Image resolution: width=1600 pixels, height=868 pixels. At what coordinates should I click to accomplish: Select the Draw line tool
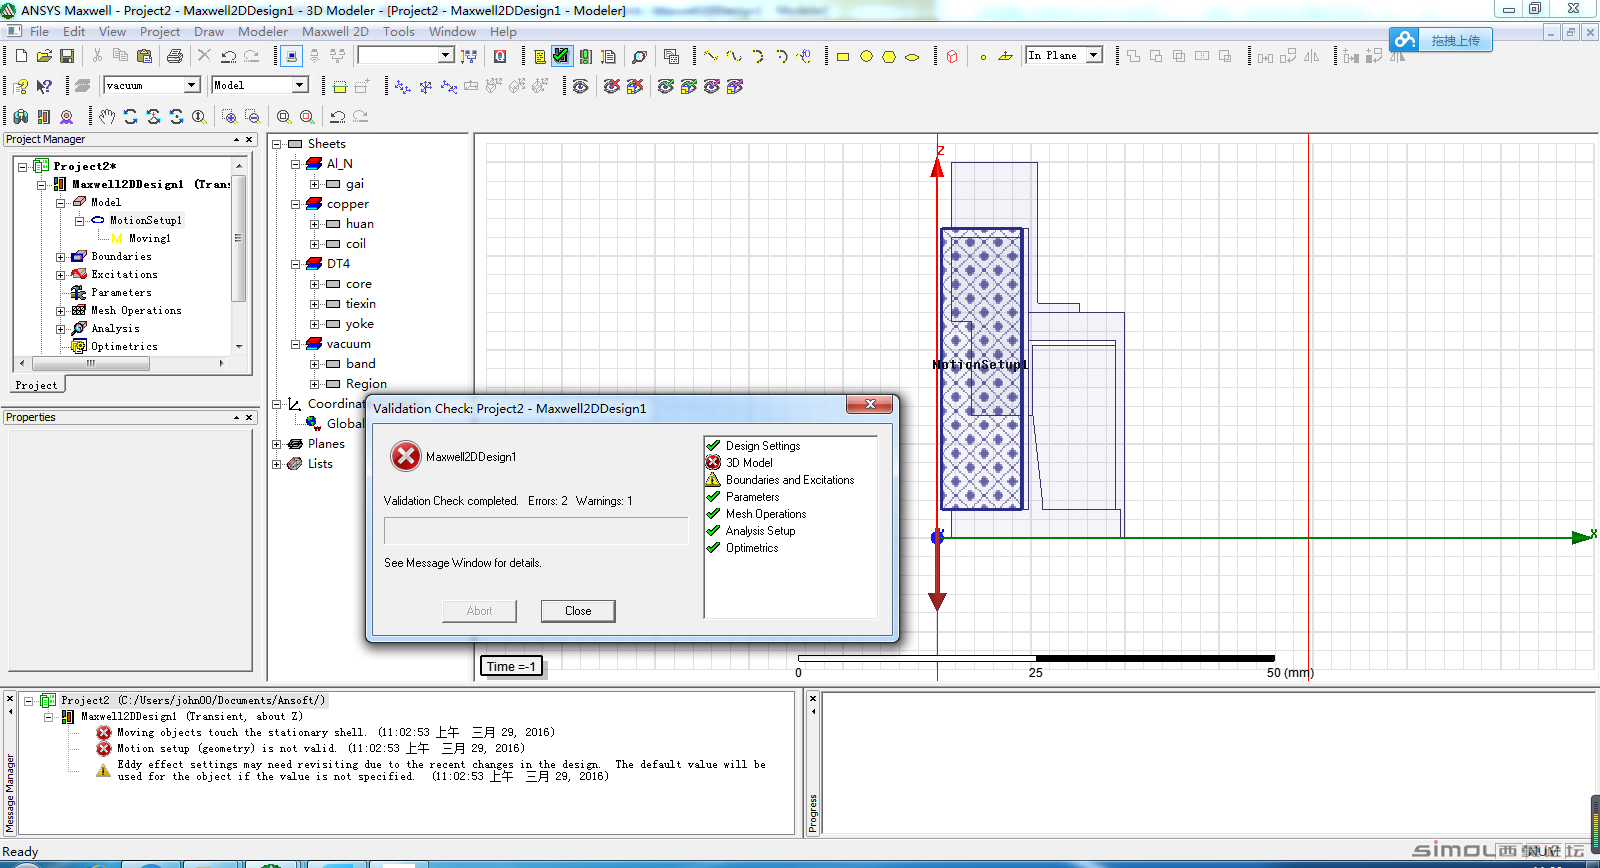pos(711,56)
